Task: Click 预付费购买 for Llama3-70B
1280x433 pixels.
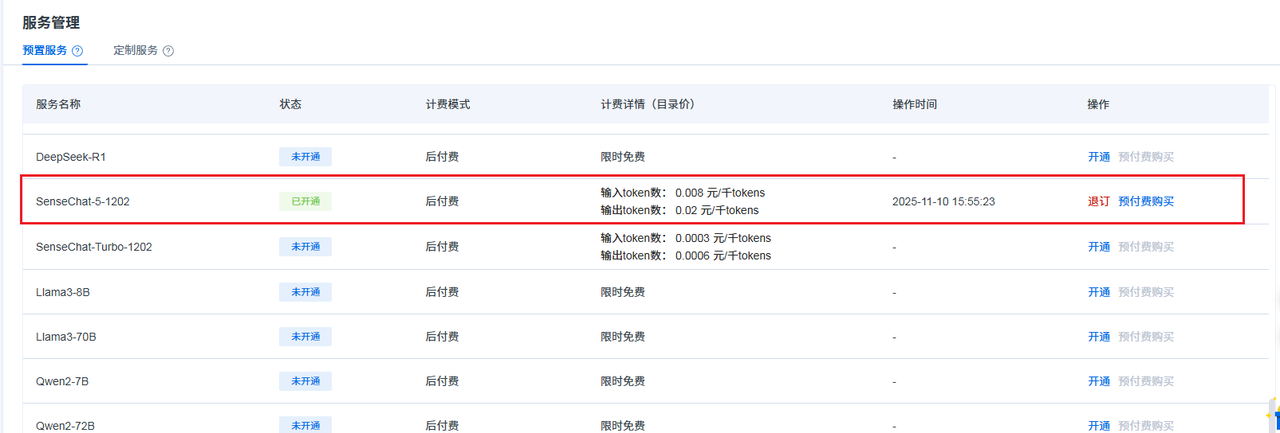Action: (x=1146, y=337)
